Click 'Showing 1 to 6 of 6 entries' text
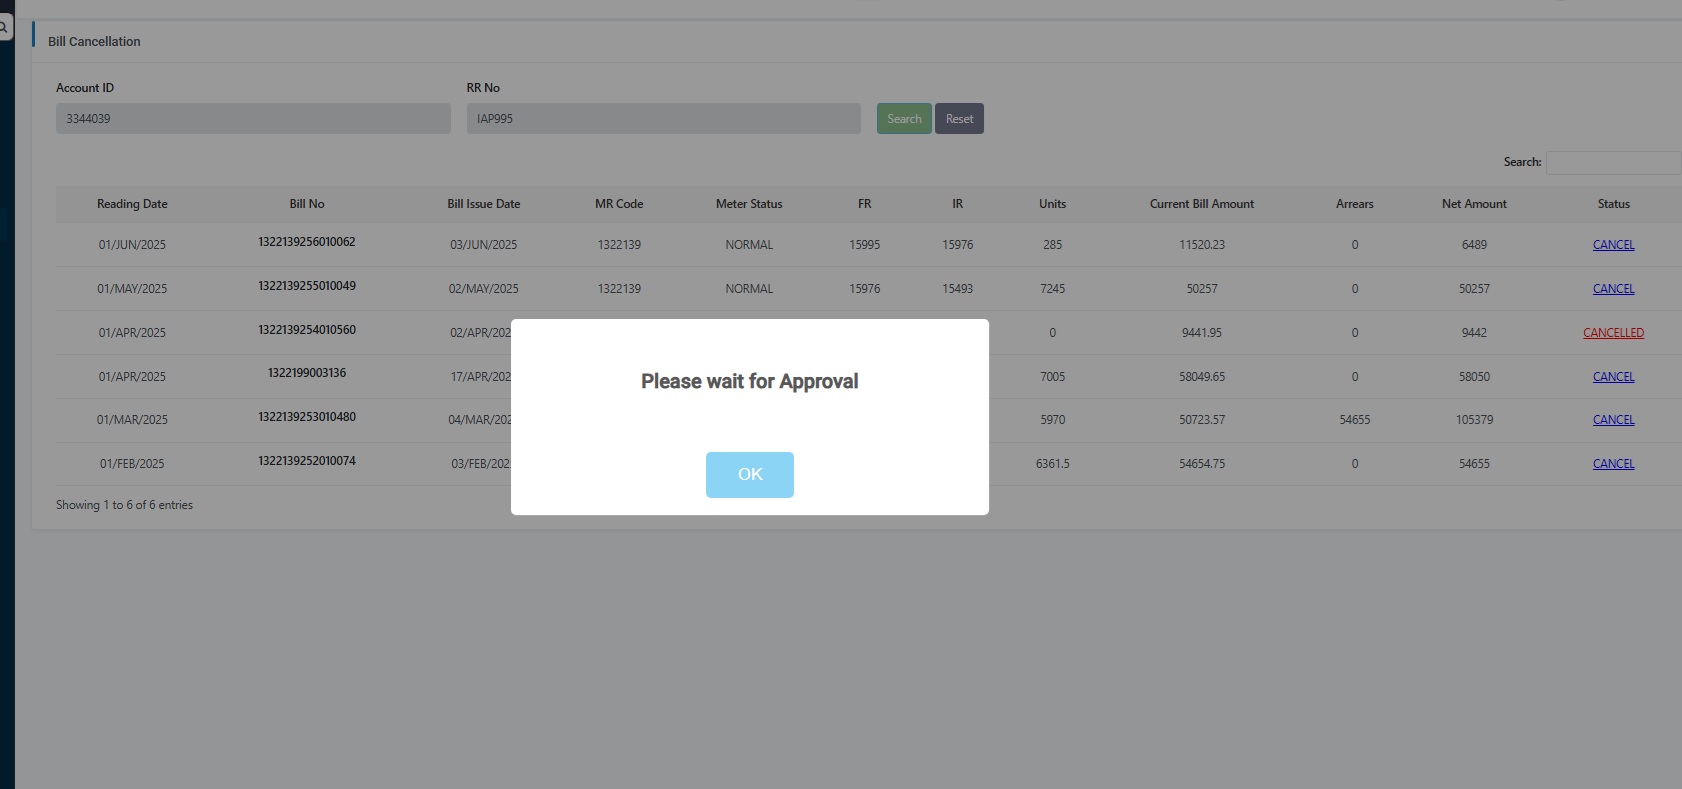The image size is (1682, 789). pyautogui.click(x=124, y=505)
